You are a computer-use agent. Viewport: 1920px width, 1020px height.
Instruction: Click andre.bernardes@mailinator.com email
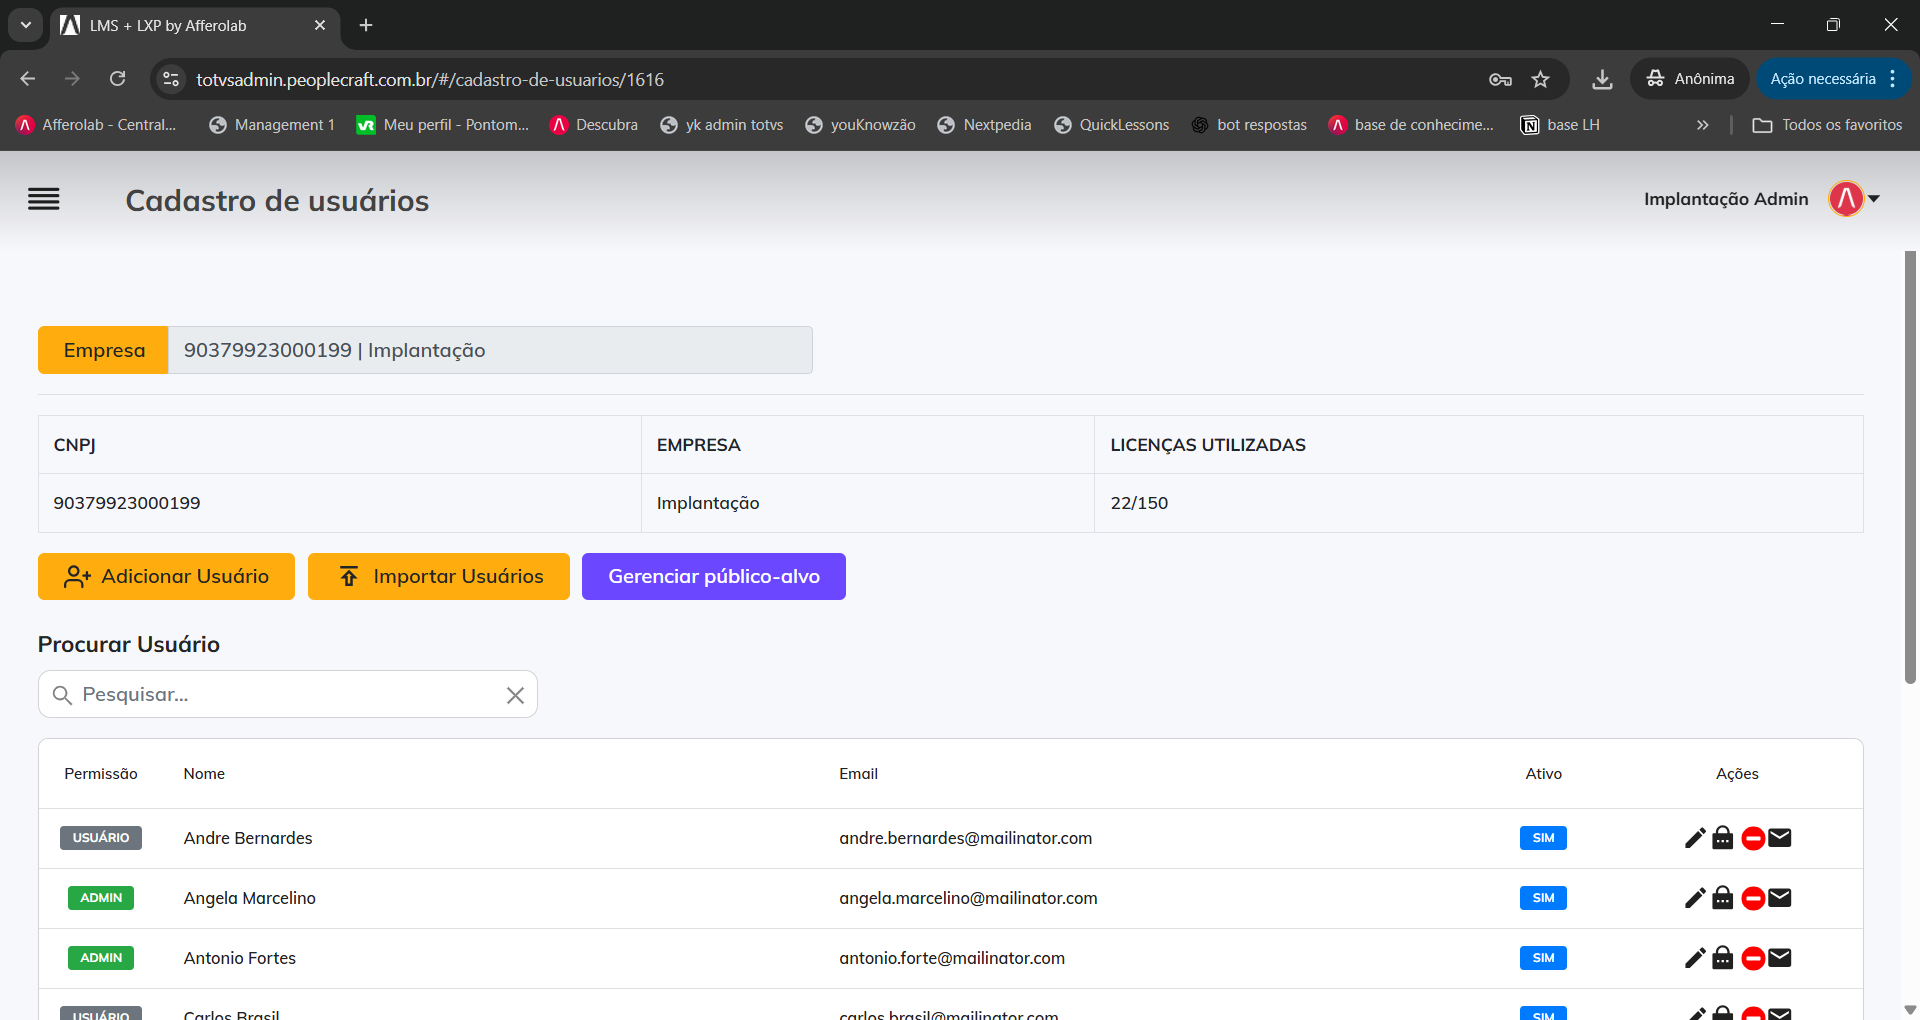pos(965,838)
